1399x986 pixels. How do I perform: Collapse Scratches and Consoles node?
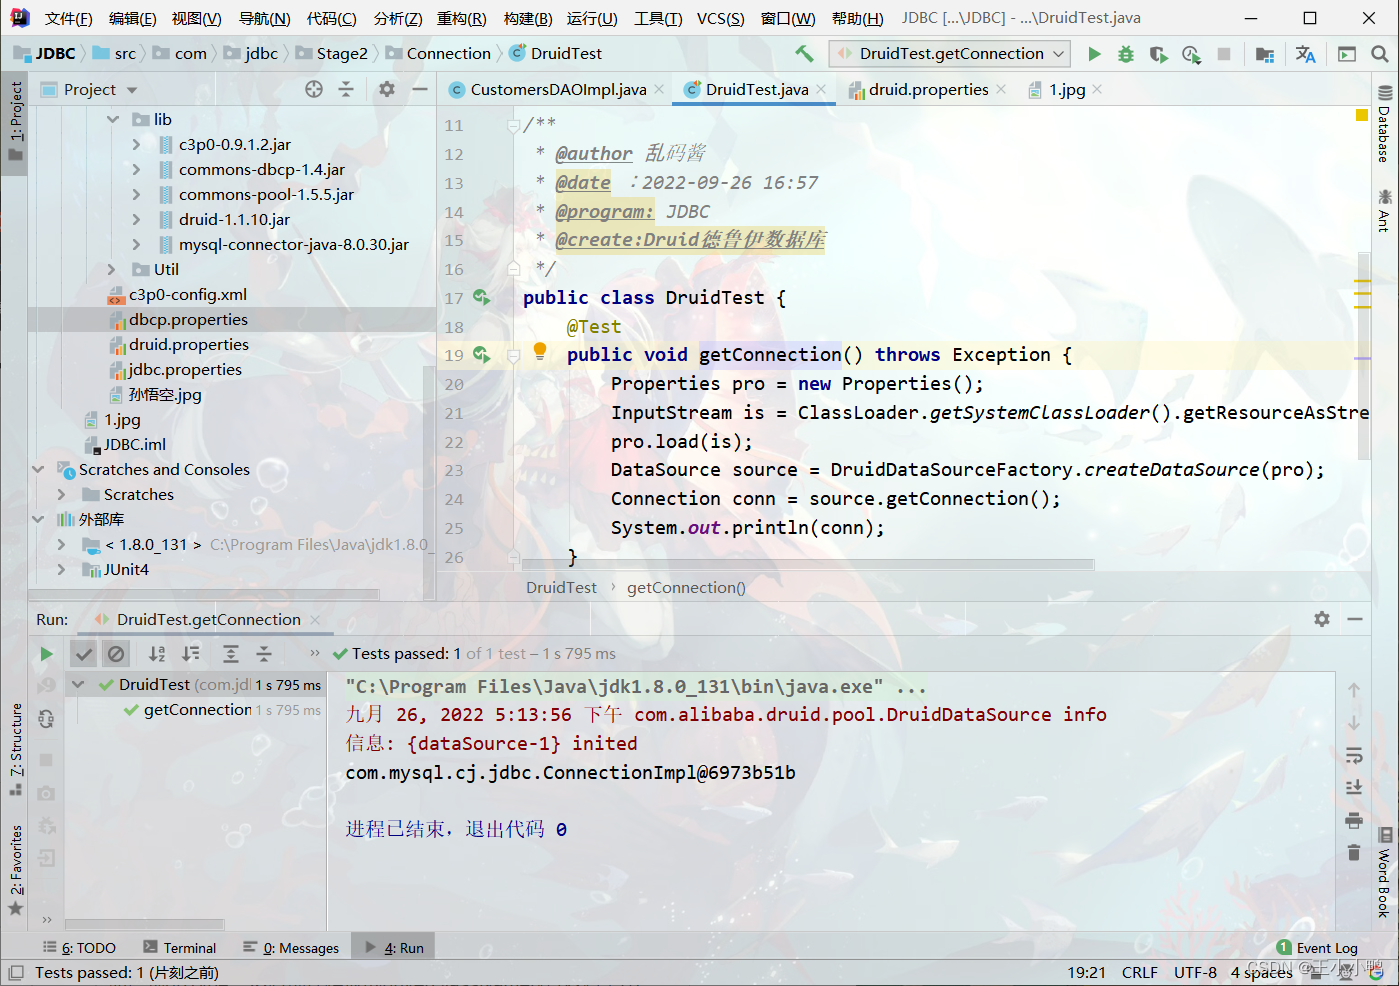[38, 469]
